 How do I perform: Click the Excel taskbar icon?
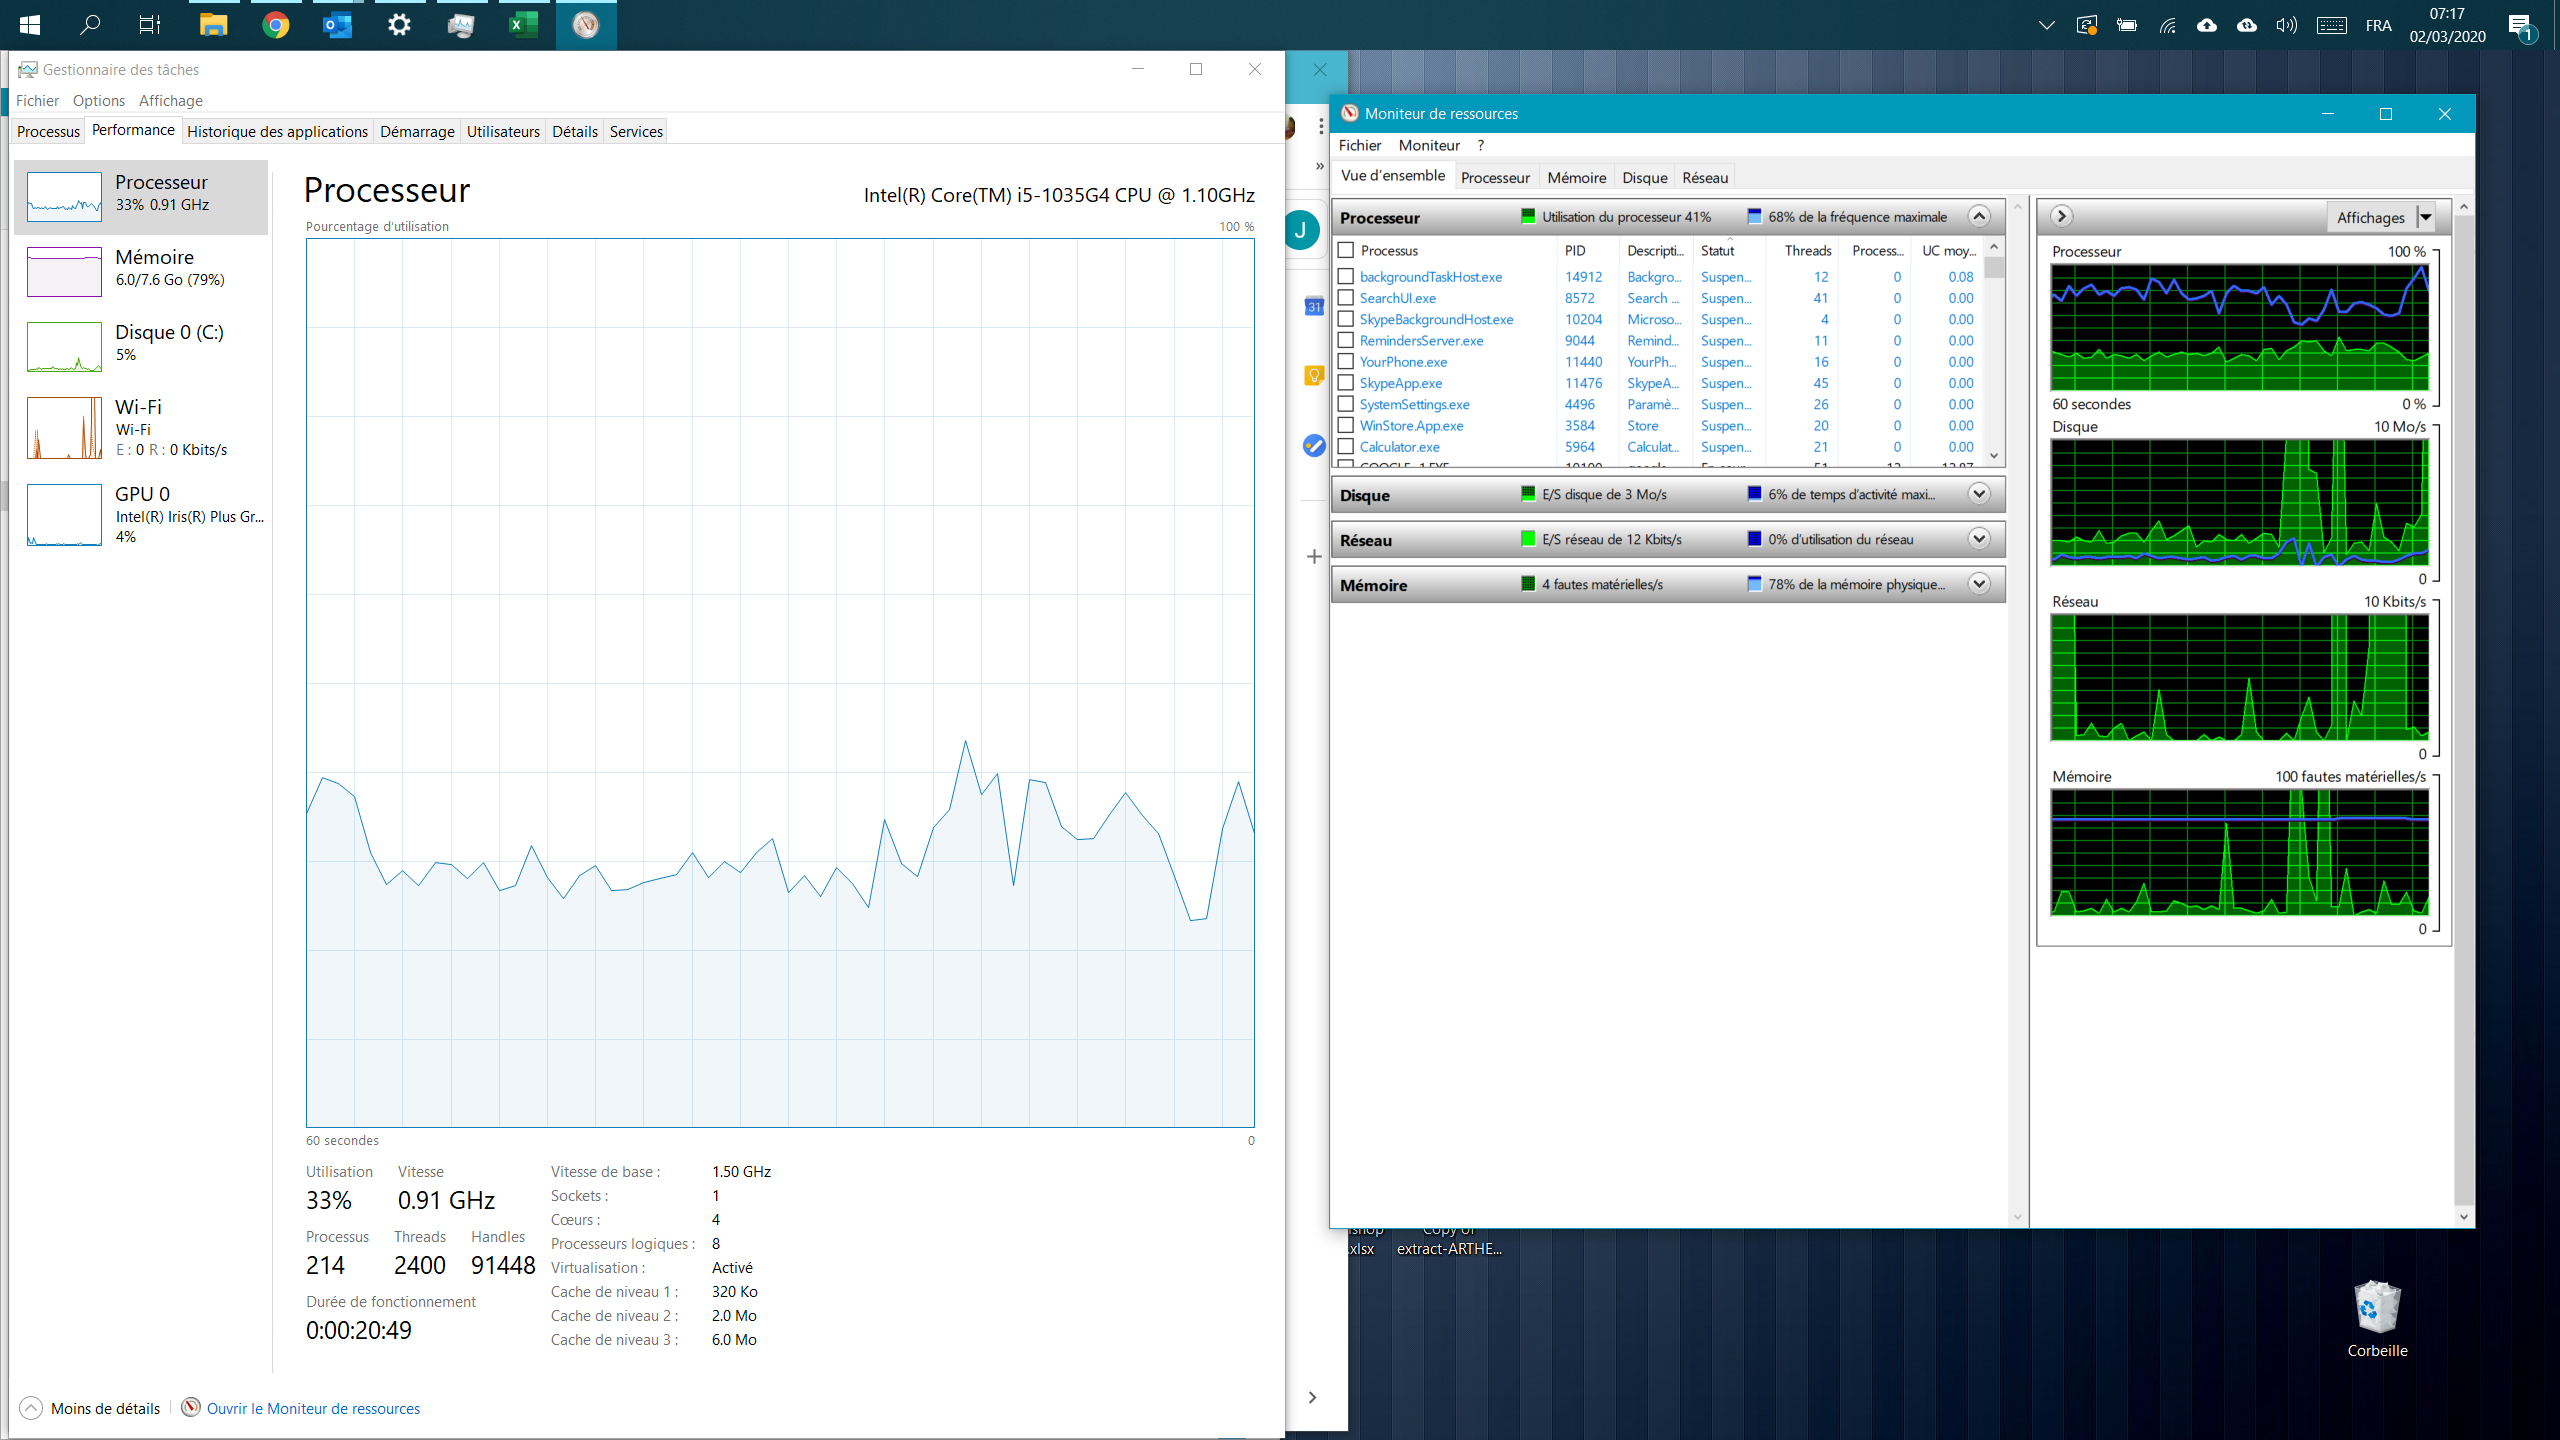[x=523, y=25]
